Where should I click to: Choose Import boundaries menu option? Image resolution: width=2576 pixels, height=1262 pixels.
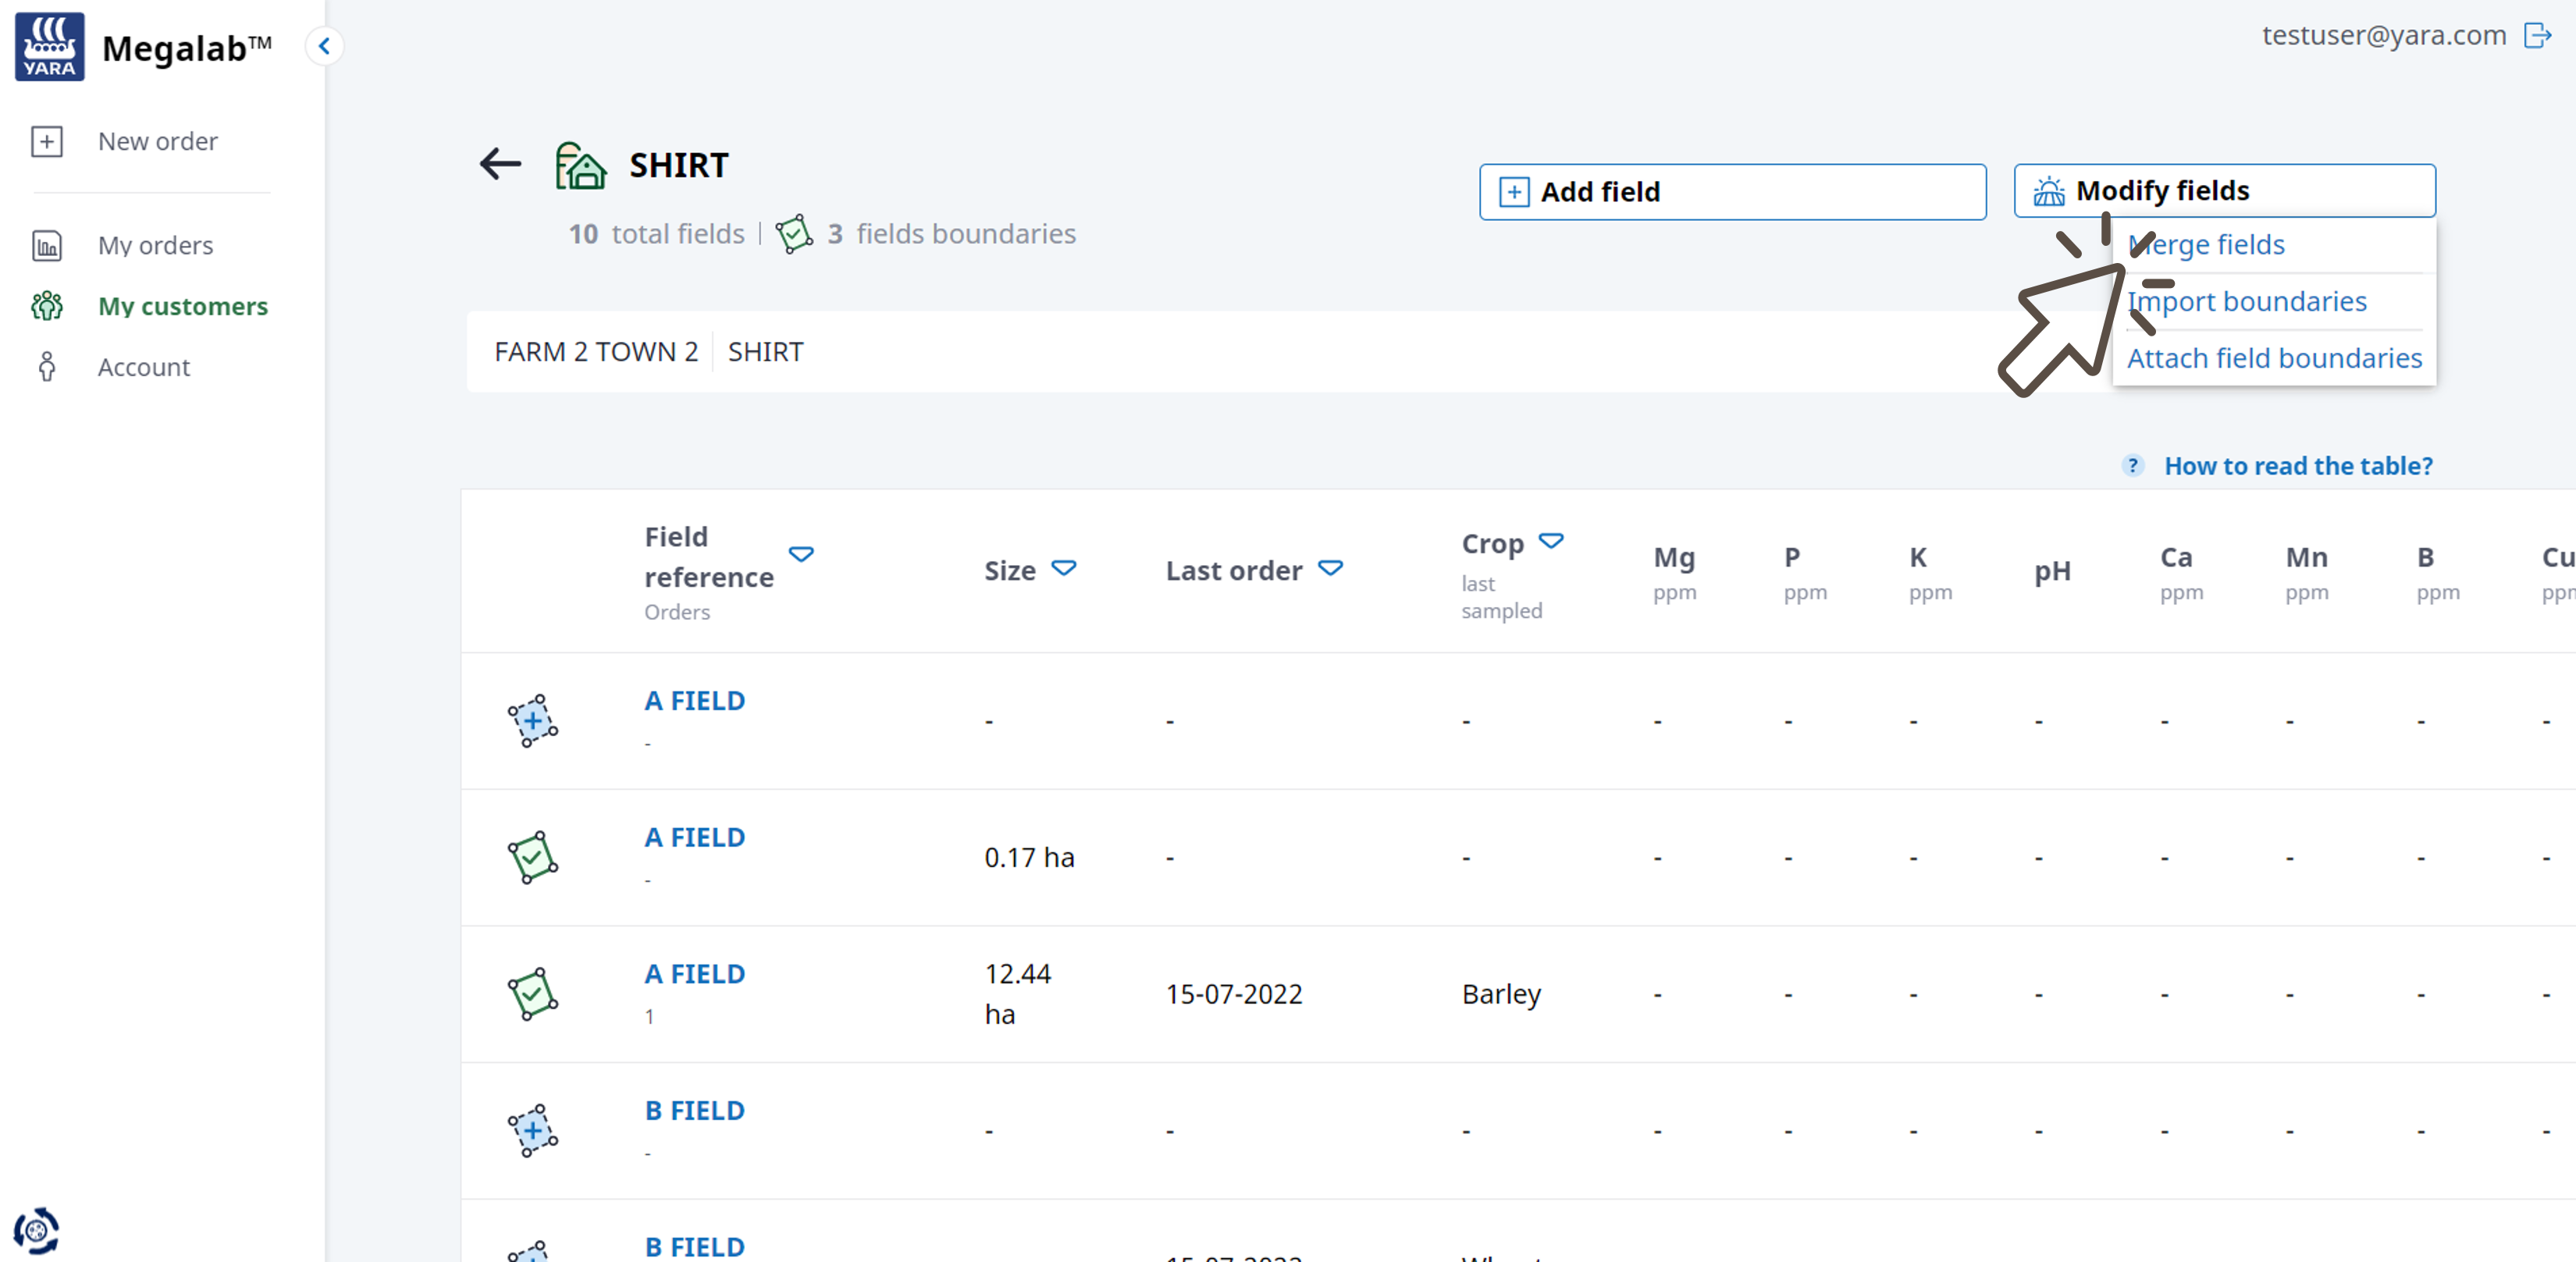coord(2246,301)
